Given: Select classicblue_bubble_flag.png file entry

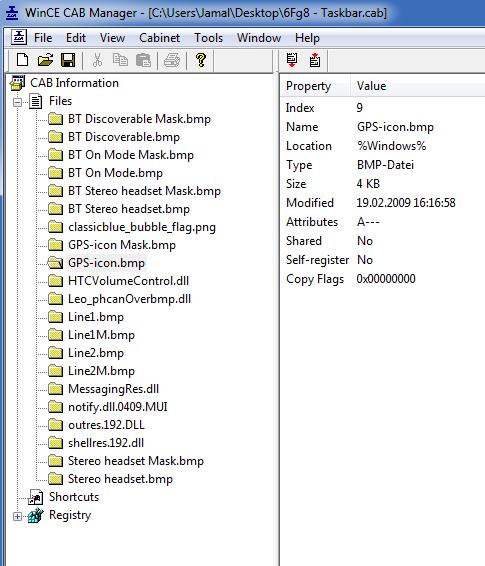Looking at the screenshot, I should click(x=142, y=227).
